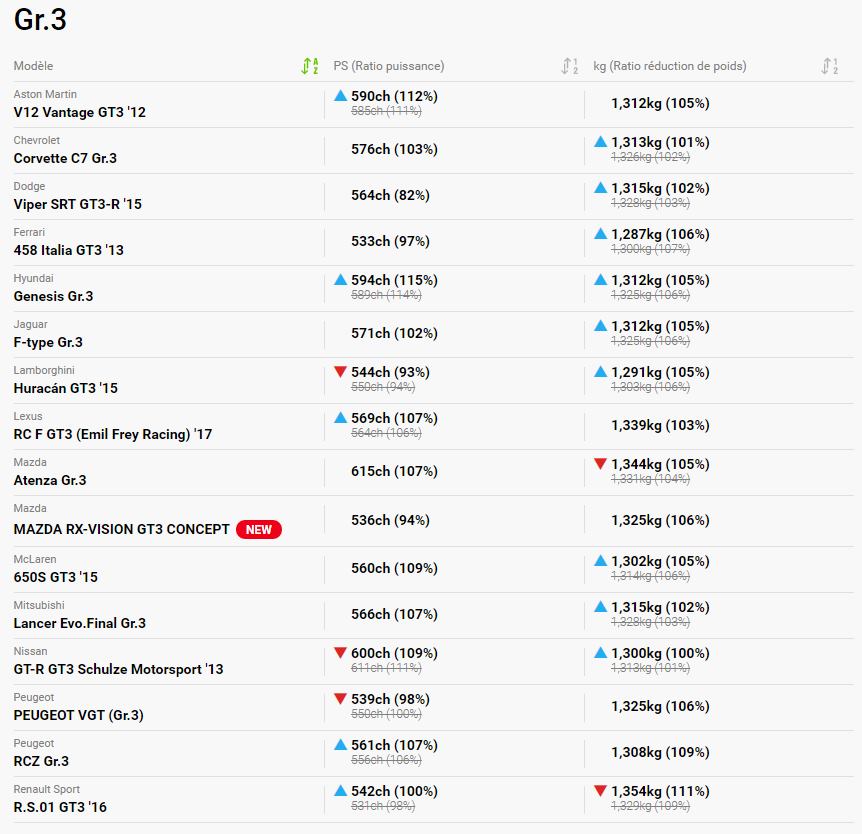Click struck-through 1,329kg (109%) old value
Viewport: 862px width, 834px height.
pyautogui.click(x=650, y=806)
